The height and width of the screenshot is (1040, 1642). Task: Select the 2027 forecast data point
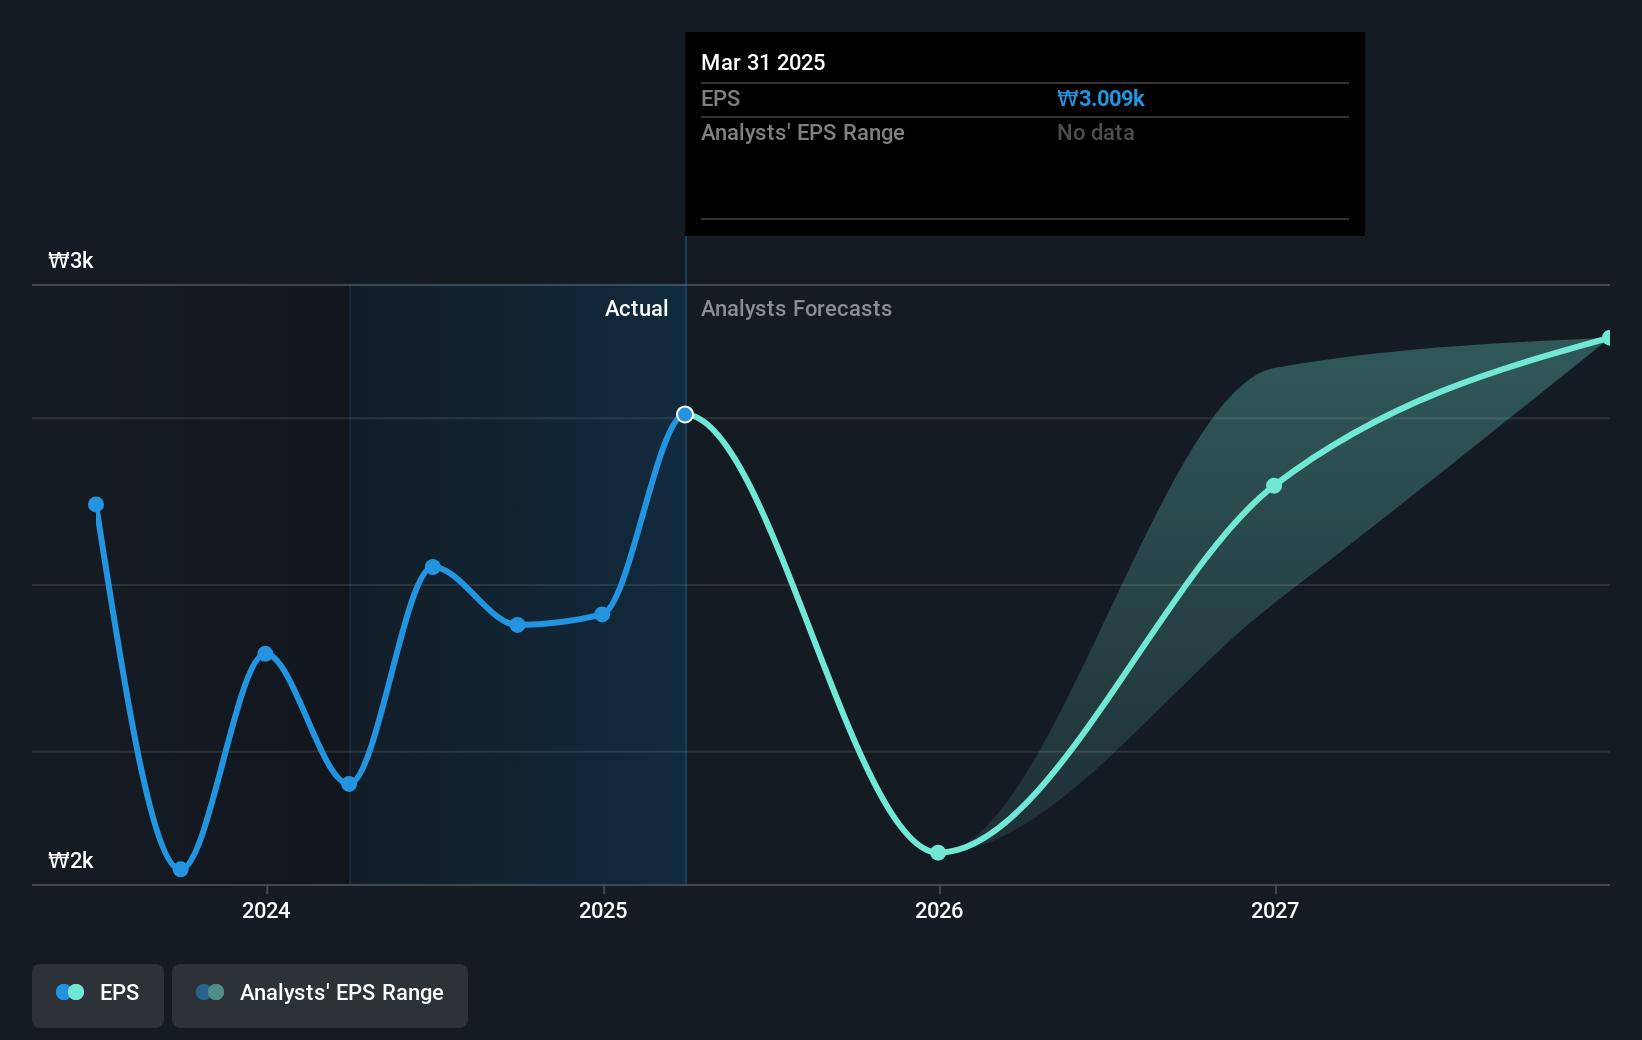[x=1274, y=486]
